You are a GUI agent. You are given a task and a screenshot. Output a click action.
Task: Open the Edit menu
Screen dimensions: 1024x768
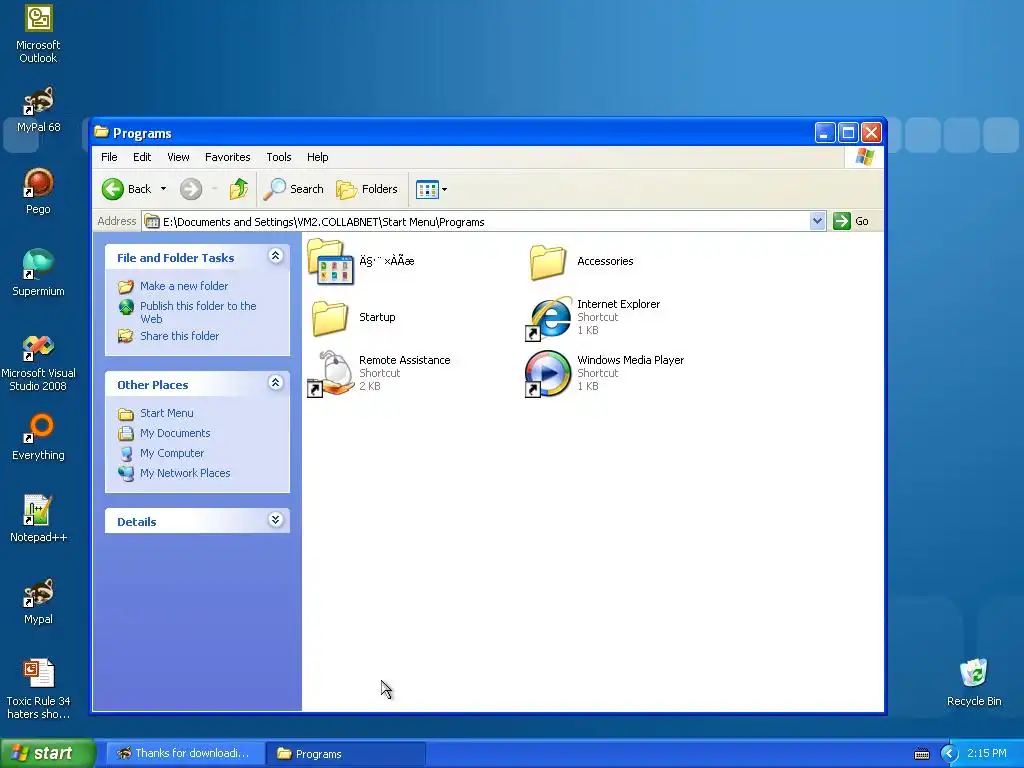(142, 157)
